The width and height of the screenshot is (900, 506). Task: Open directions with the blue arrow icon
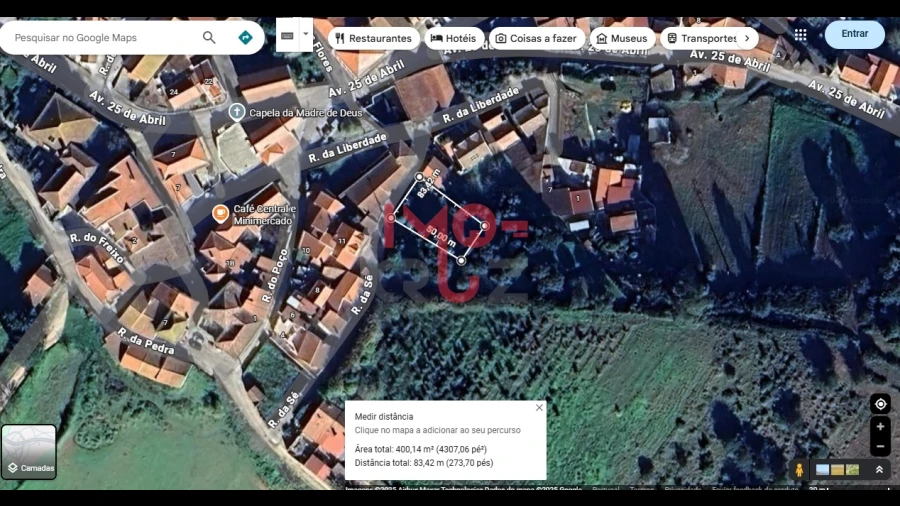click(245, 38)
